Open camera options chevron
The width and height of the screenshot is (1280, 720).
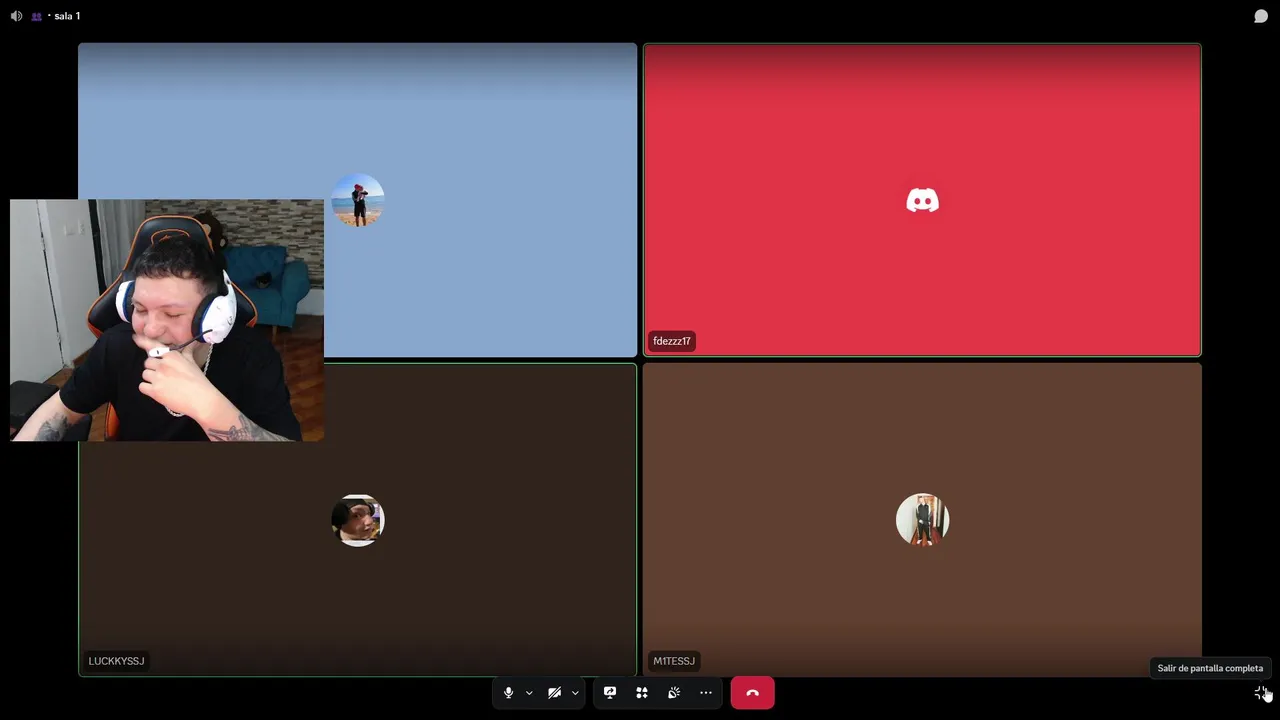click(575, 693)
